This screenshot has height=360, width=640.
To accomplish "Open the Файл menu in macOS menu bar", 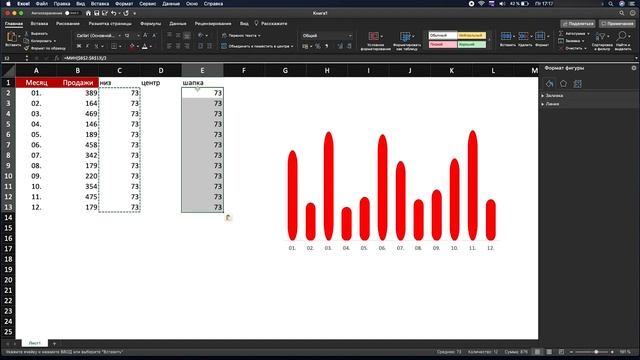I will (42, 3).
